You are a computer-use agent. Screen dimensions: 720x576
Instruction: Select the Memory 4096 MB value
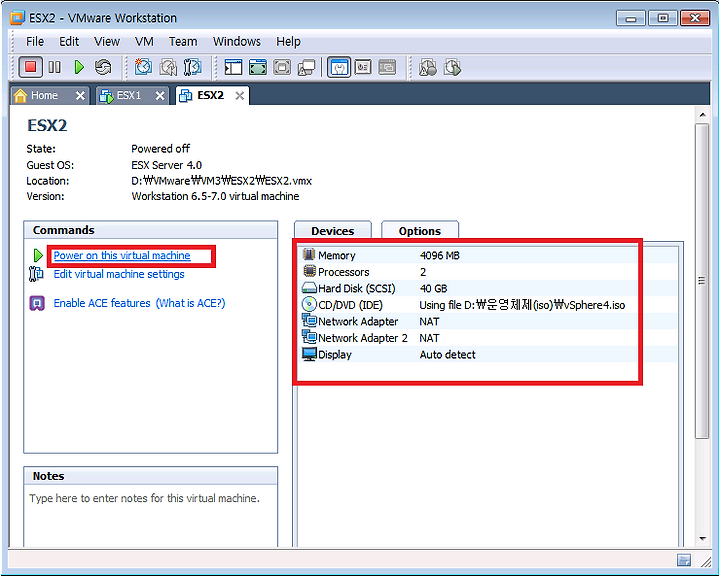tap(439, 255)
